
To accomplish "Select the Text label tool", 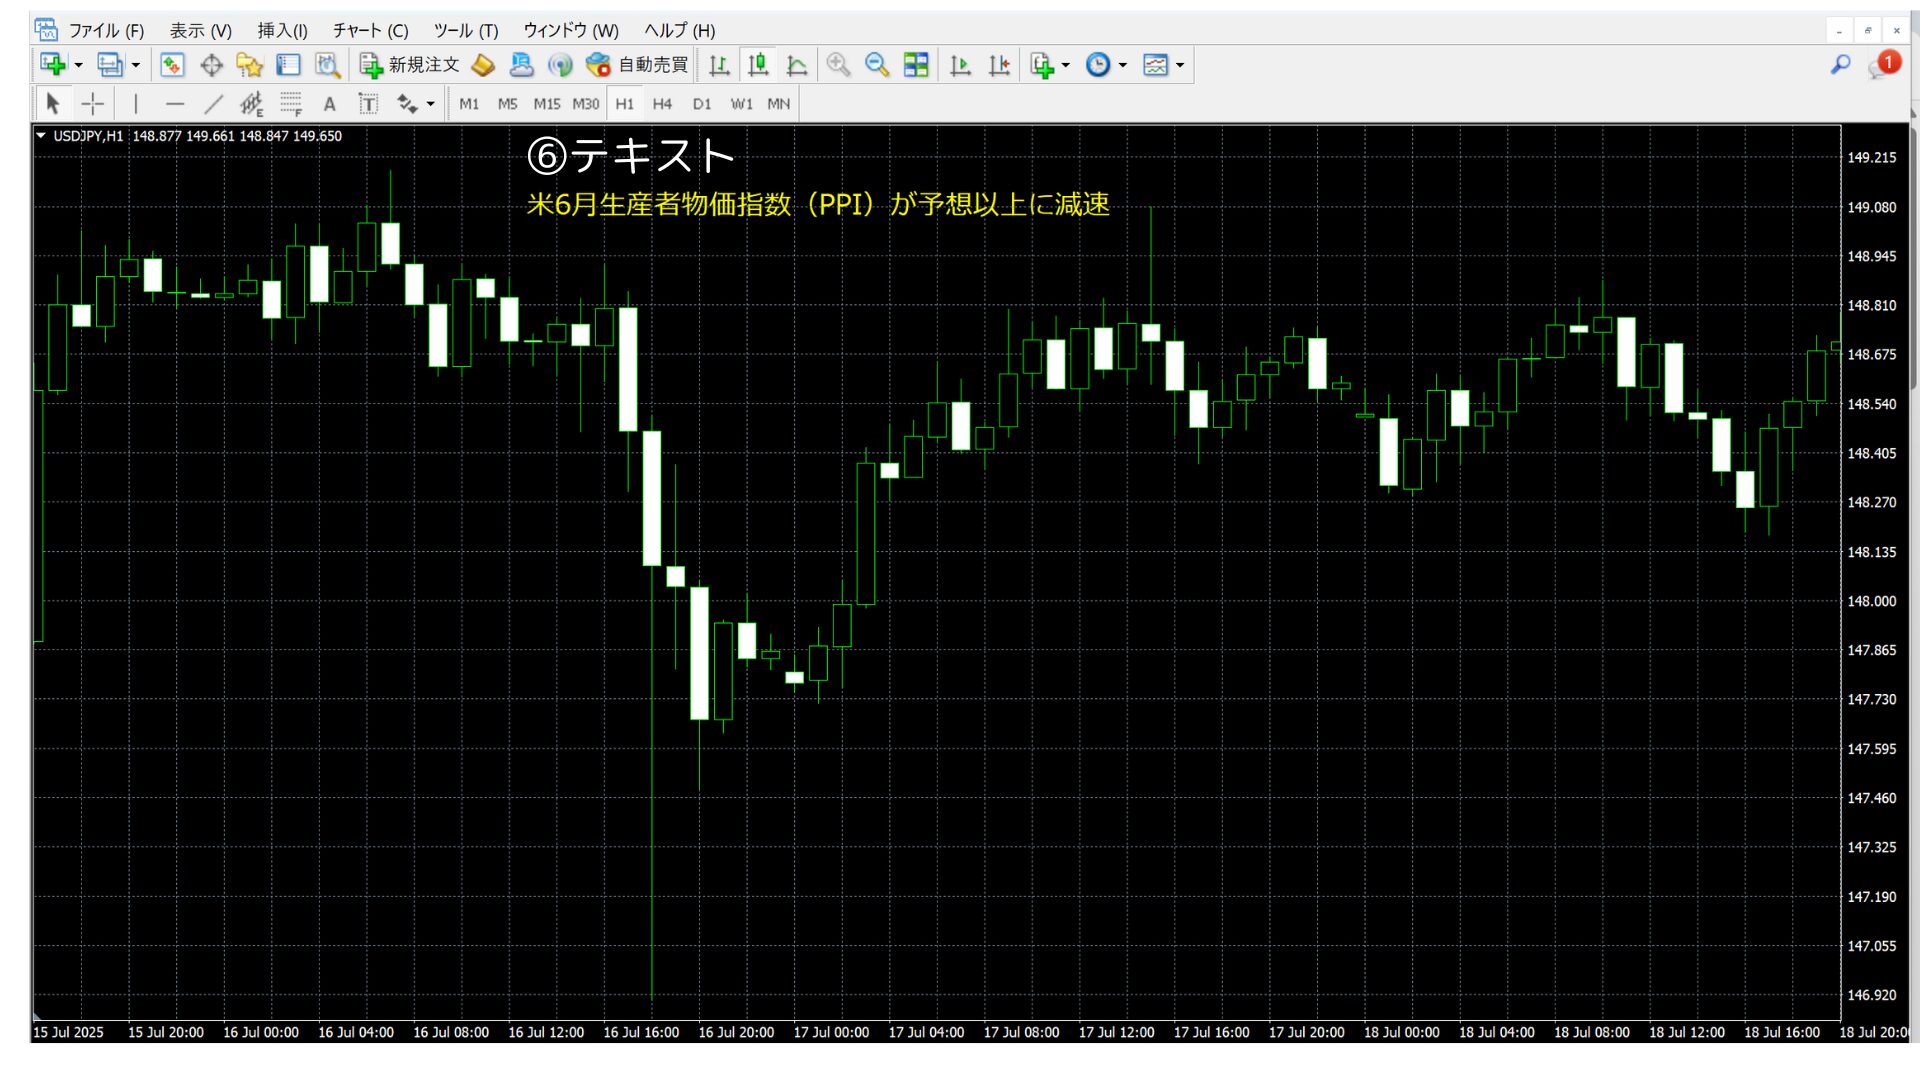I will (369, 103).
